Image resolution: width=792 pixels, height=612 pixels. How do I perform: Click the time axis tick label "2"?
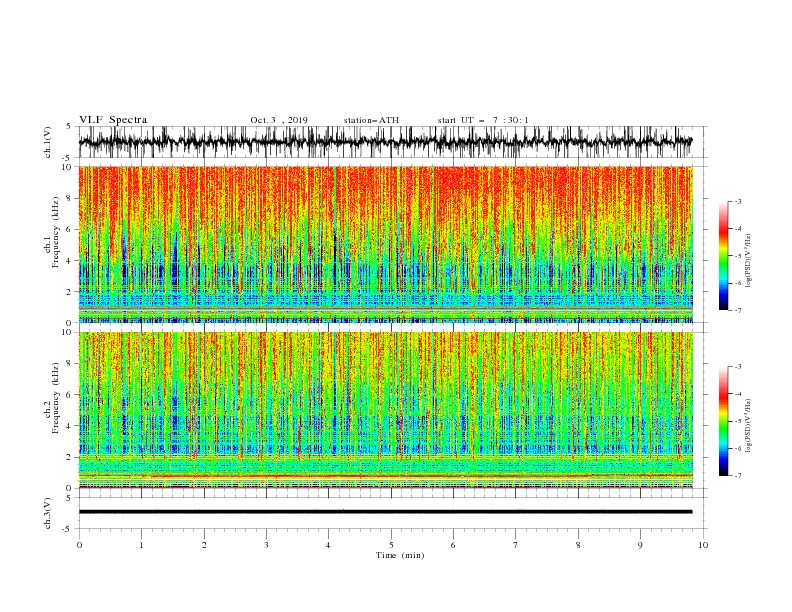204,545
